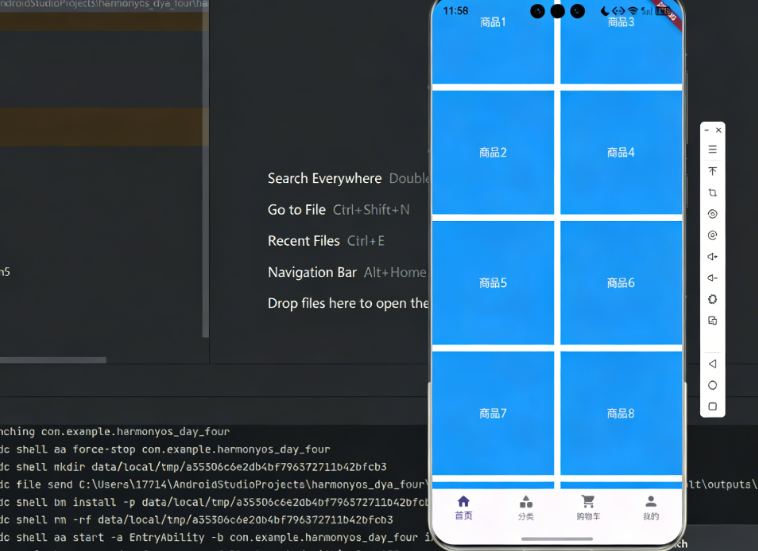
Task: Open the 购物车 shopping cart tab
Action: [588, 508]
